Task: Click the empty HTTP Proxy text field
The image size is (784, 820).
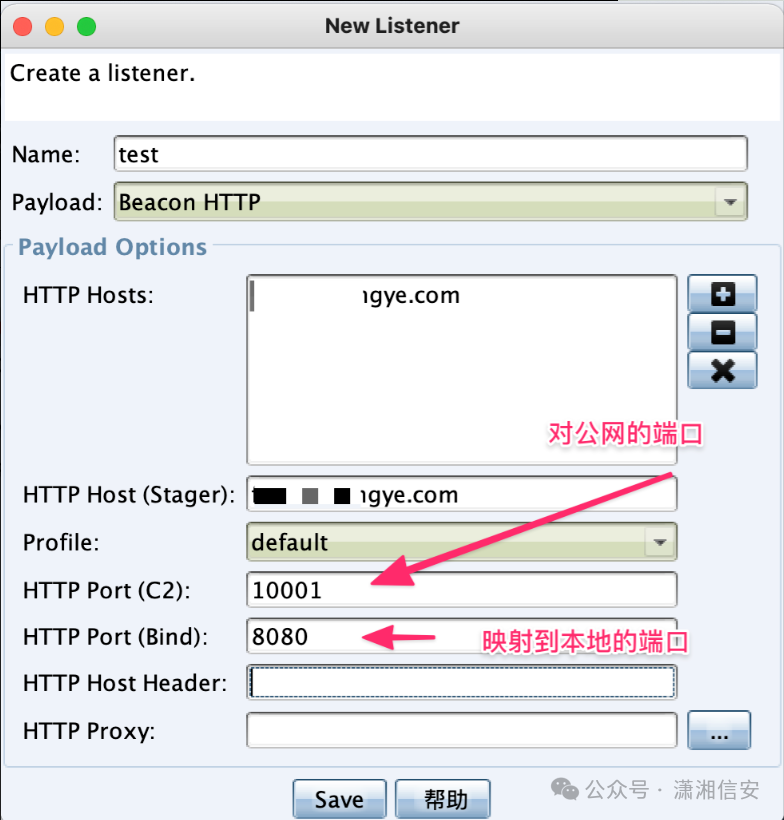Action: pos(462,730)
